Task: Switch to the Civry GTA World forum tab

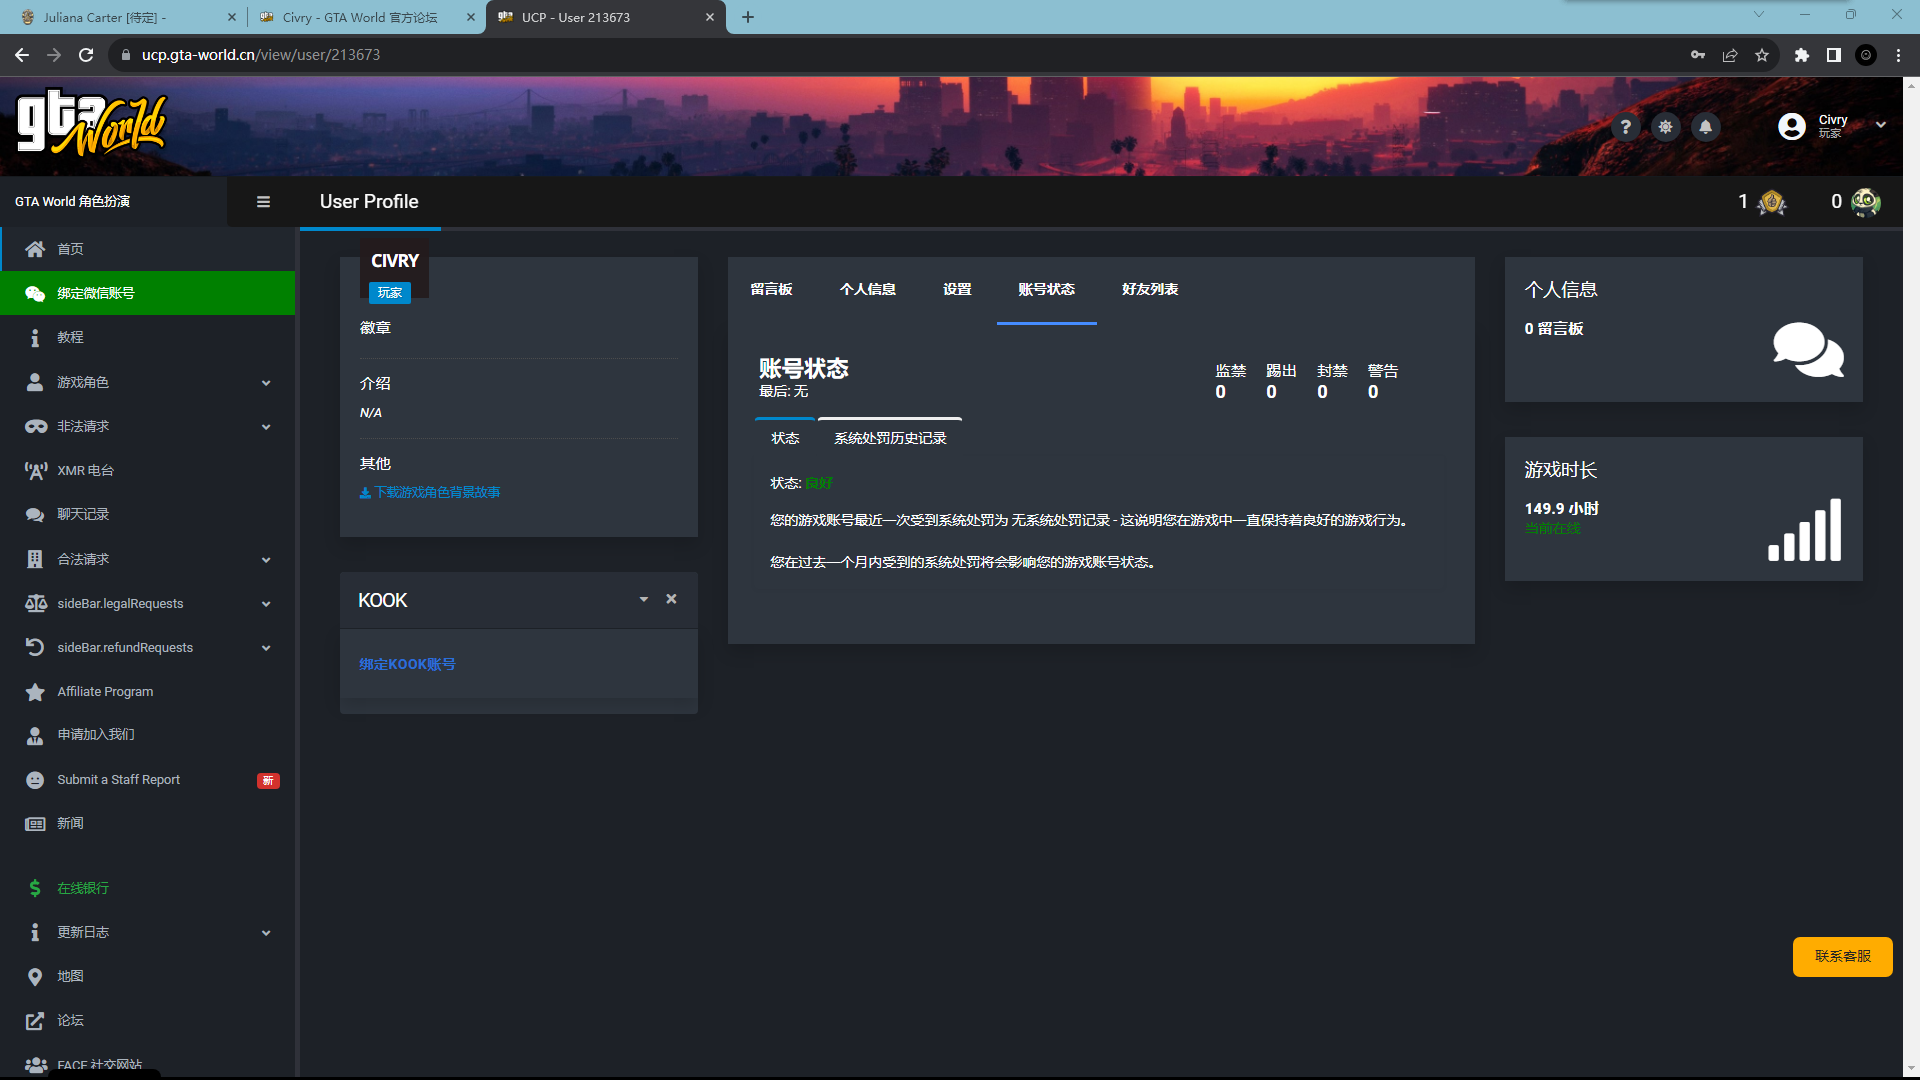Action: click(x=366, y=17)
